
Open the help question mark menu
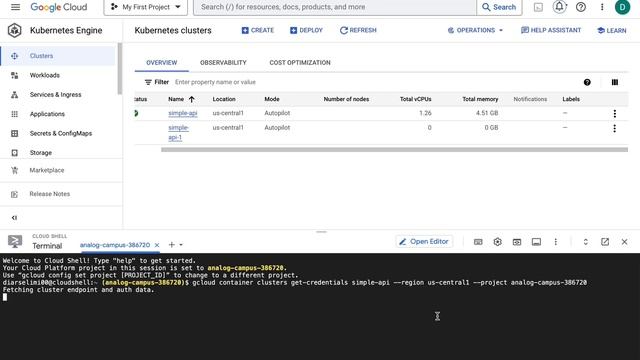(x=581, y=7)
